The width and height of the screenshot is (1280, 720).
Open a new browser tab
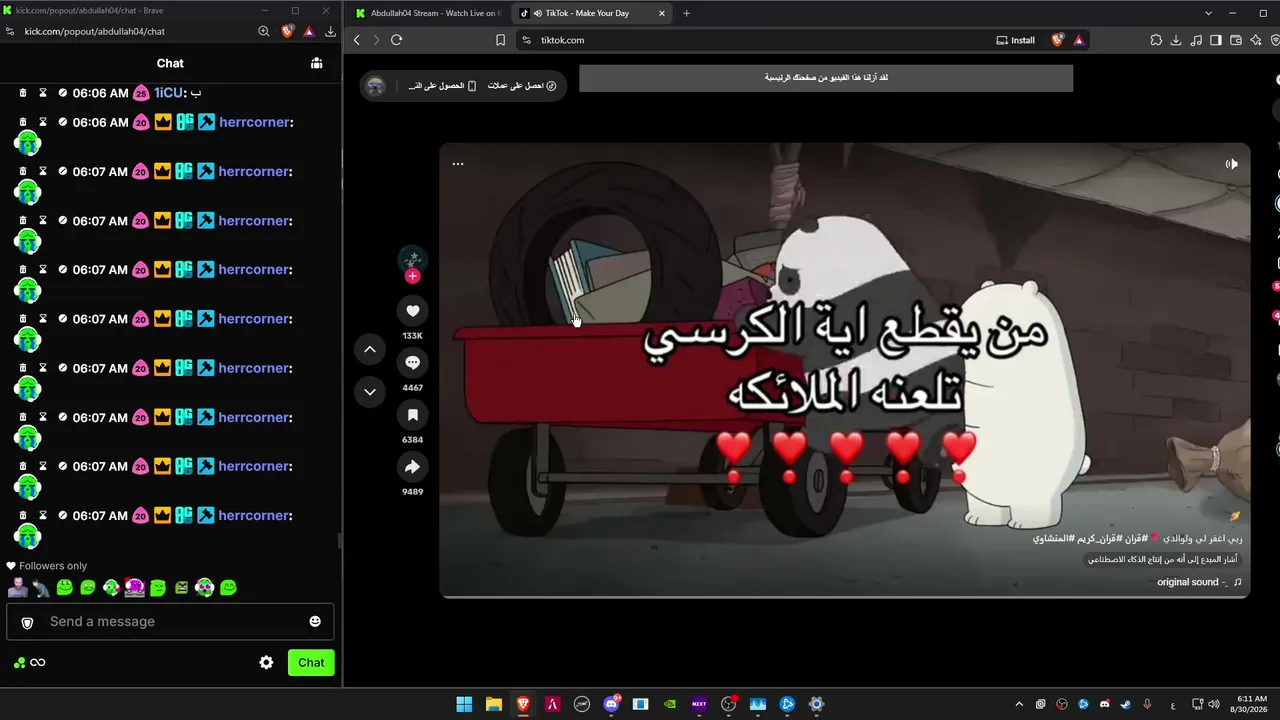point(686,13)
